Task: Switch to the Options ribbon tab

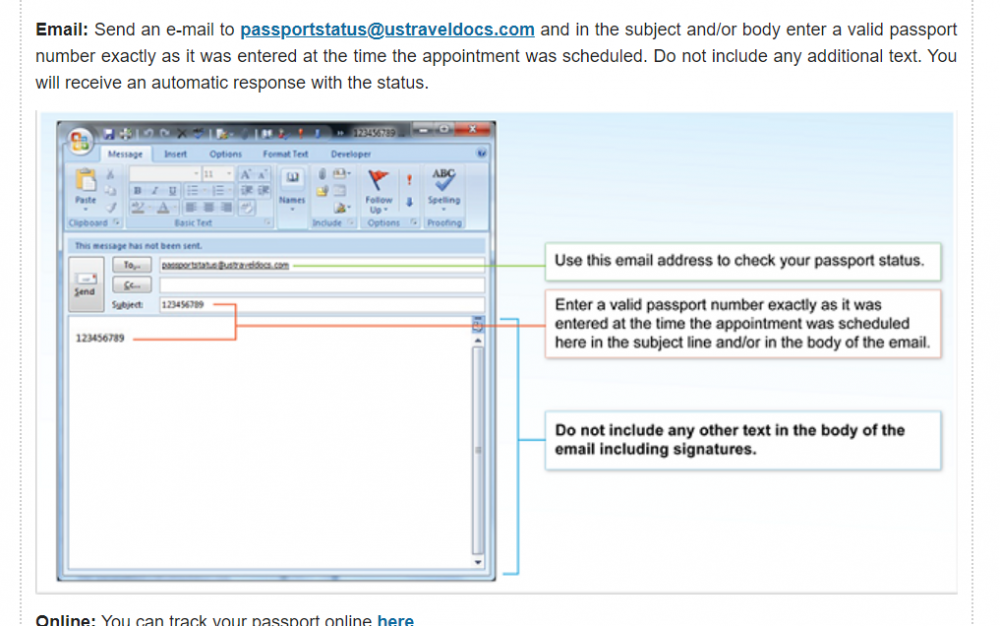Action: (x=226, y=154)
